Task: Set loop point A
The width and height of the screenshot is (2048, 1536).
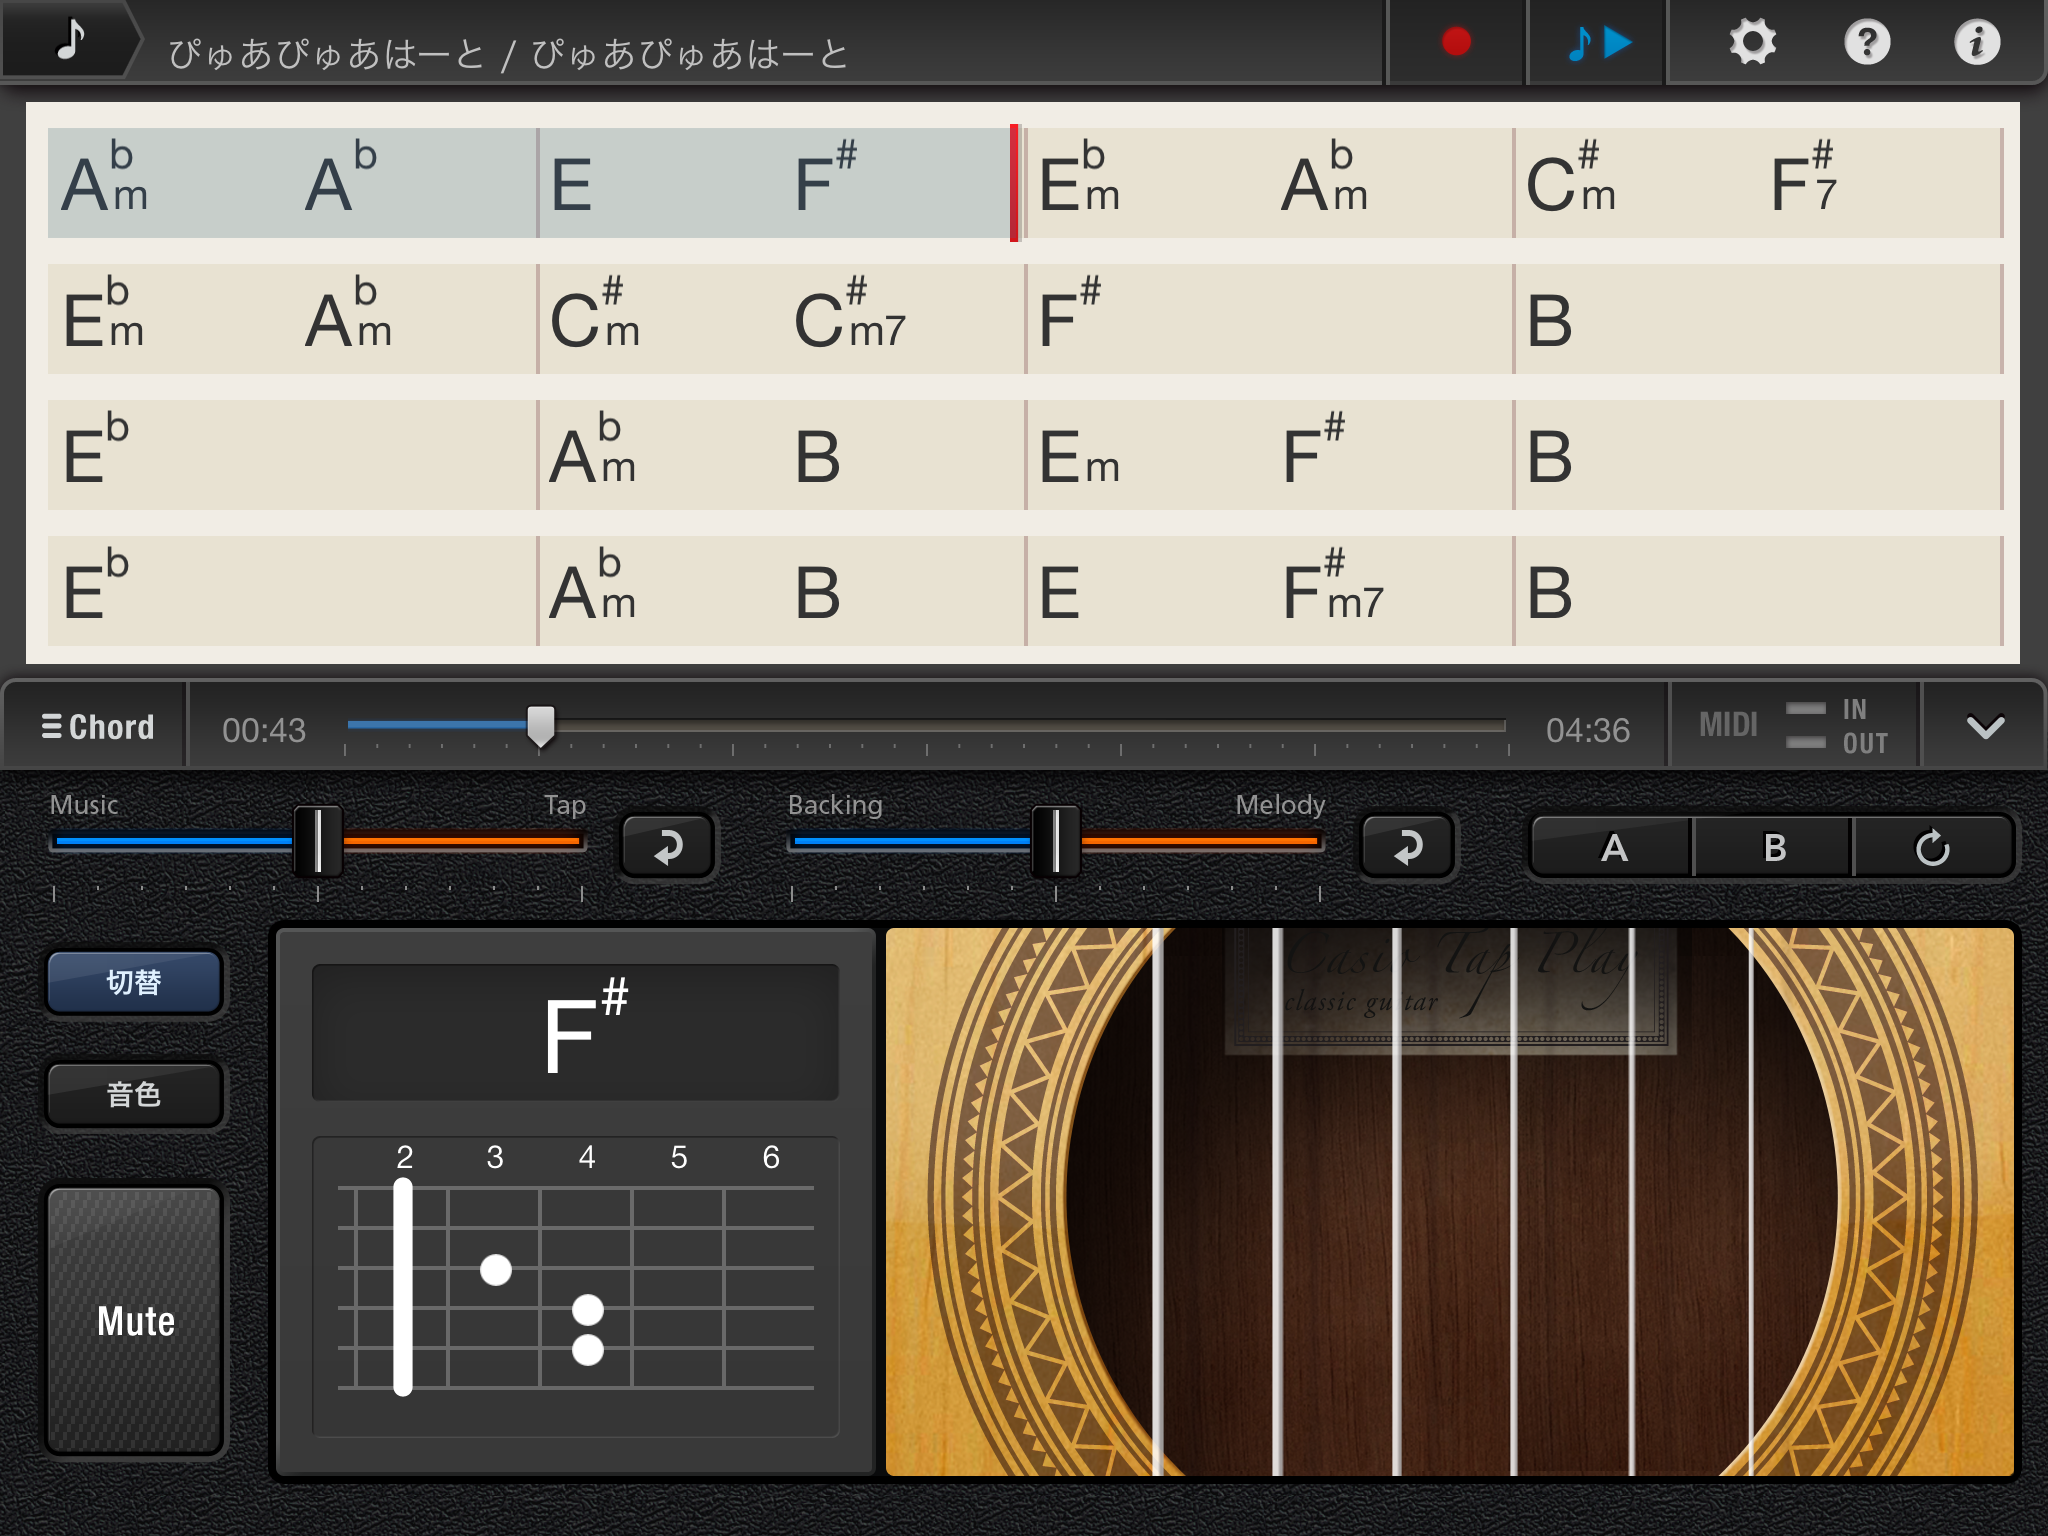Action: (1612, 847)
